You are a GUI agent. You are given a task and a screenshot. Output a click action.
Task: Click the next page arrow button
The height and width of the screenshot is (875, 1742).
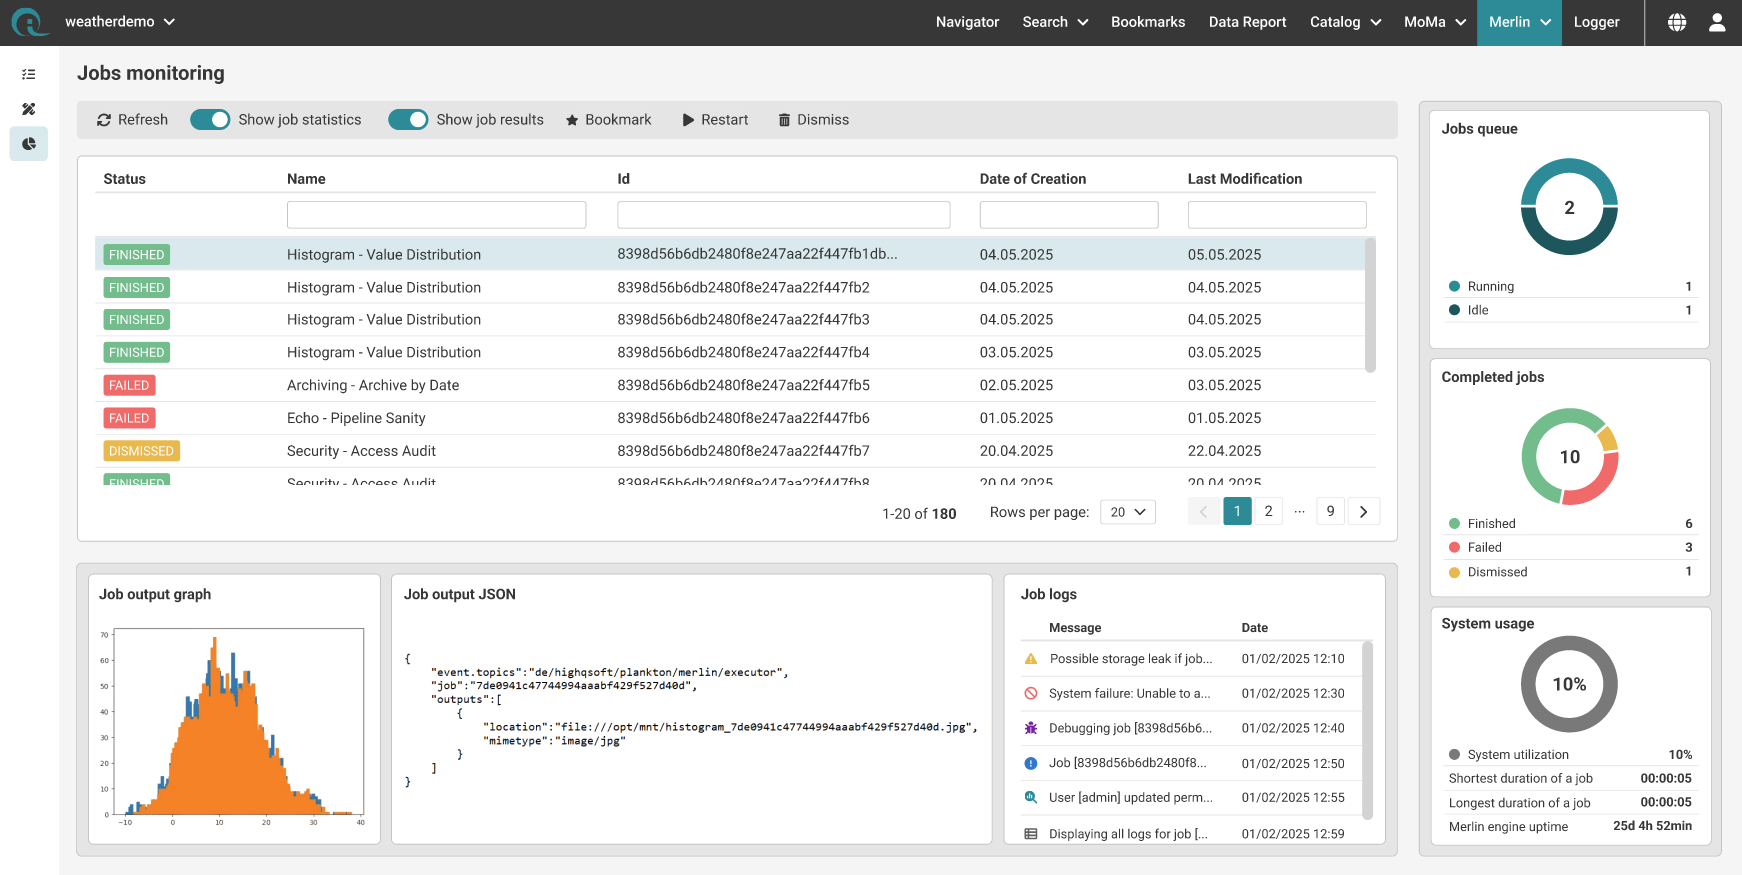point(1363,511)
